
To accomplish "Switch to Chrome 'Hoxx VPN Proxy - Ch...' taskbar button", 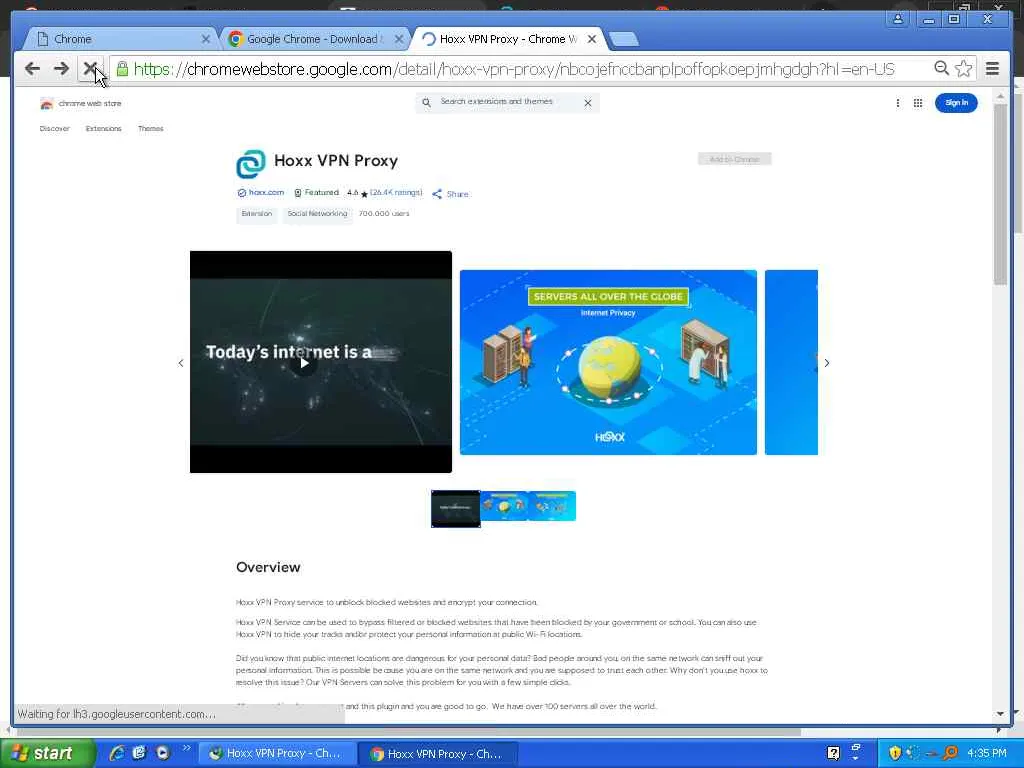I will [438, 754].
